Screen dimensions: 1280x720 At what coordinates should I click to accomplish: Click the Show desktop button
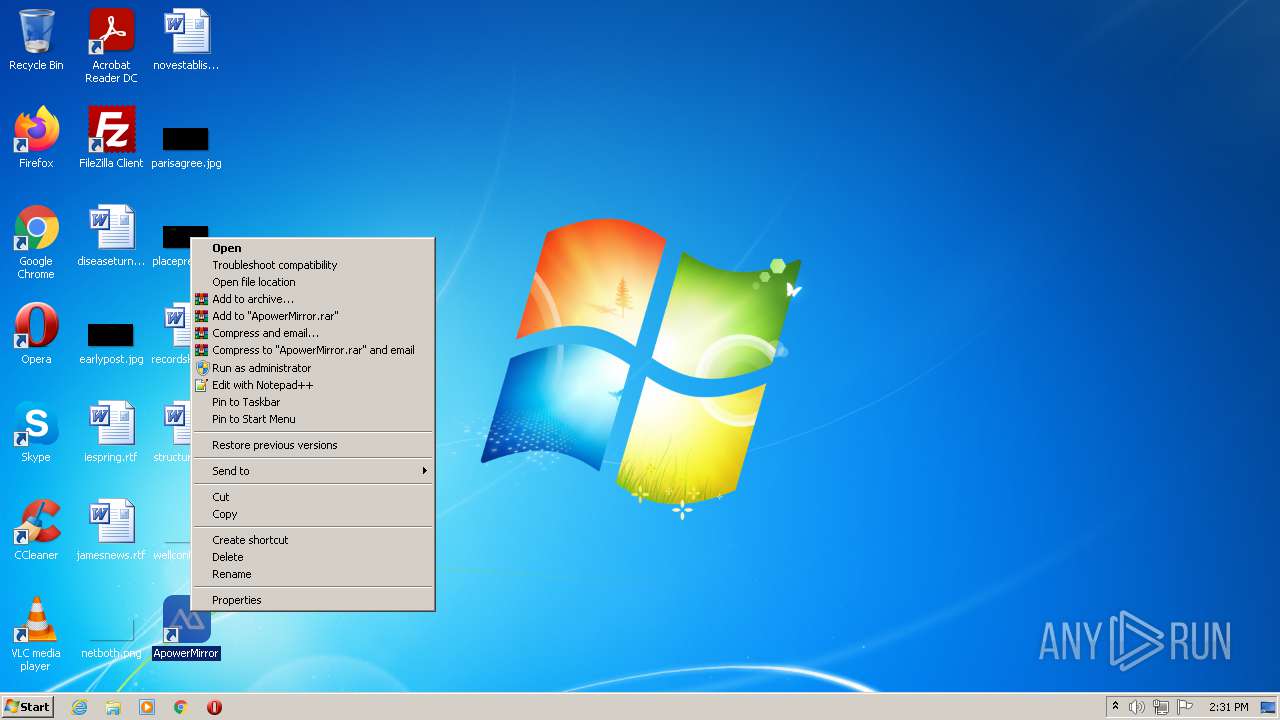coord(1268,707)
